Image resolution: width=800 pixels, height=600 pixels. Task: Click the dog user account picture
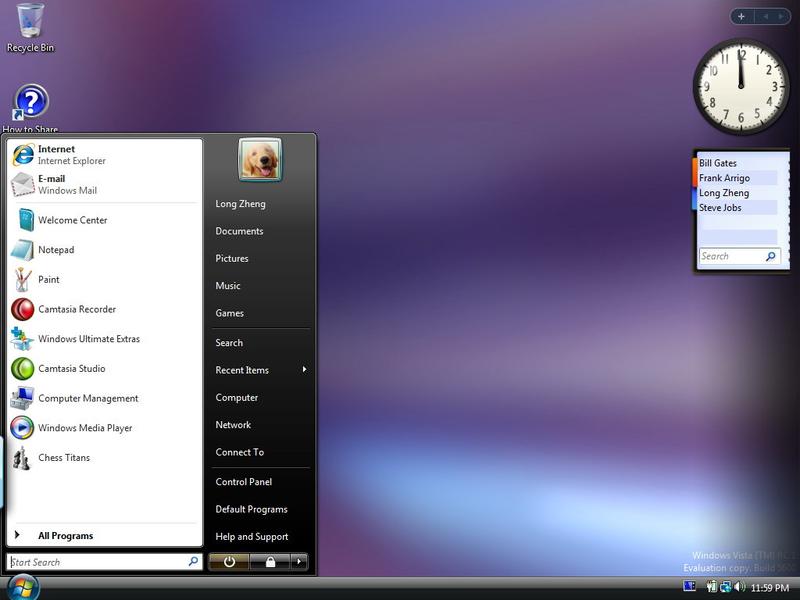(260, 160)
